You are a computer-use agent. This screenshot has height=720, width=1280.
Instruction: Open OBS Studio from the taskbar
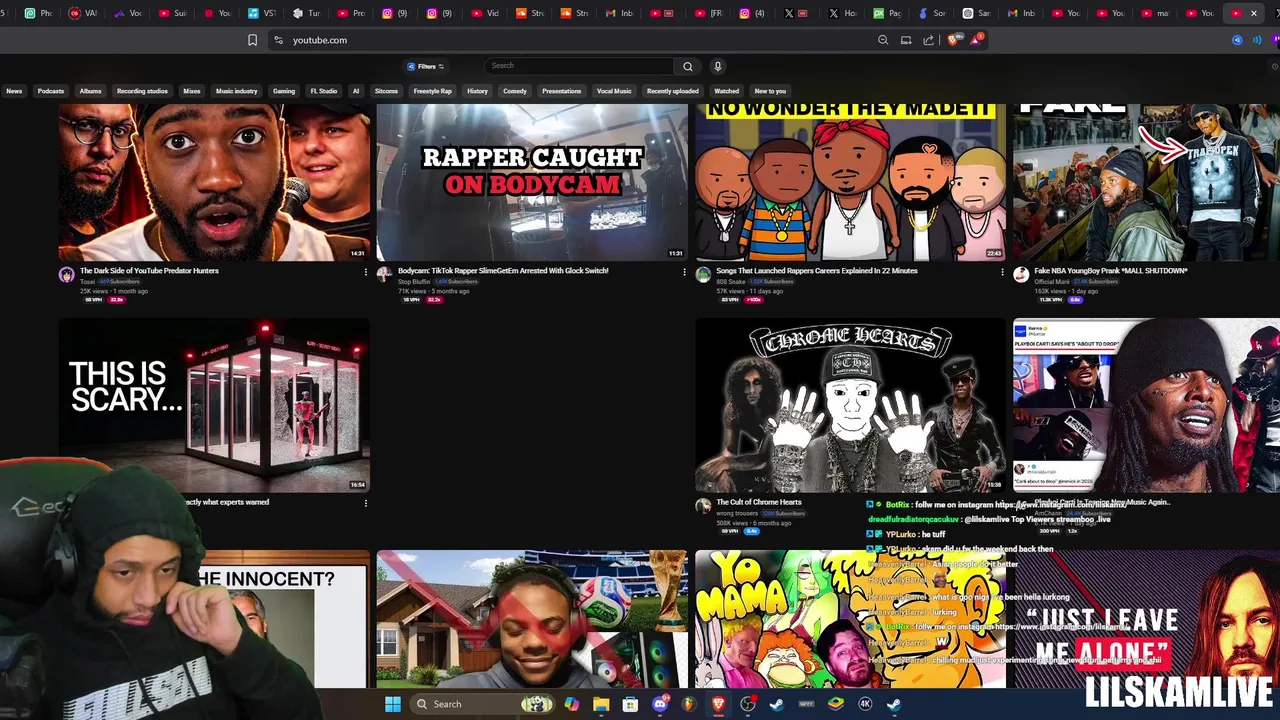point(748,704)
